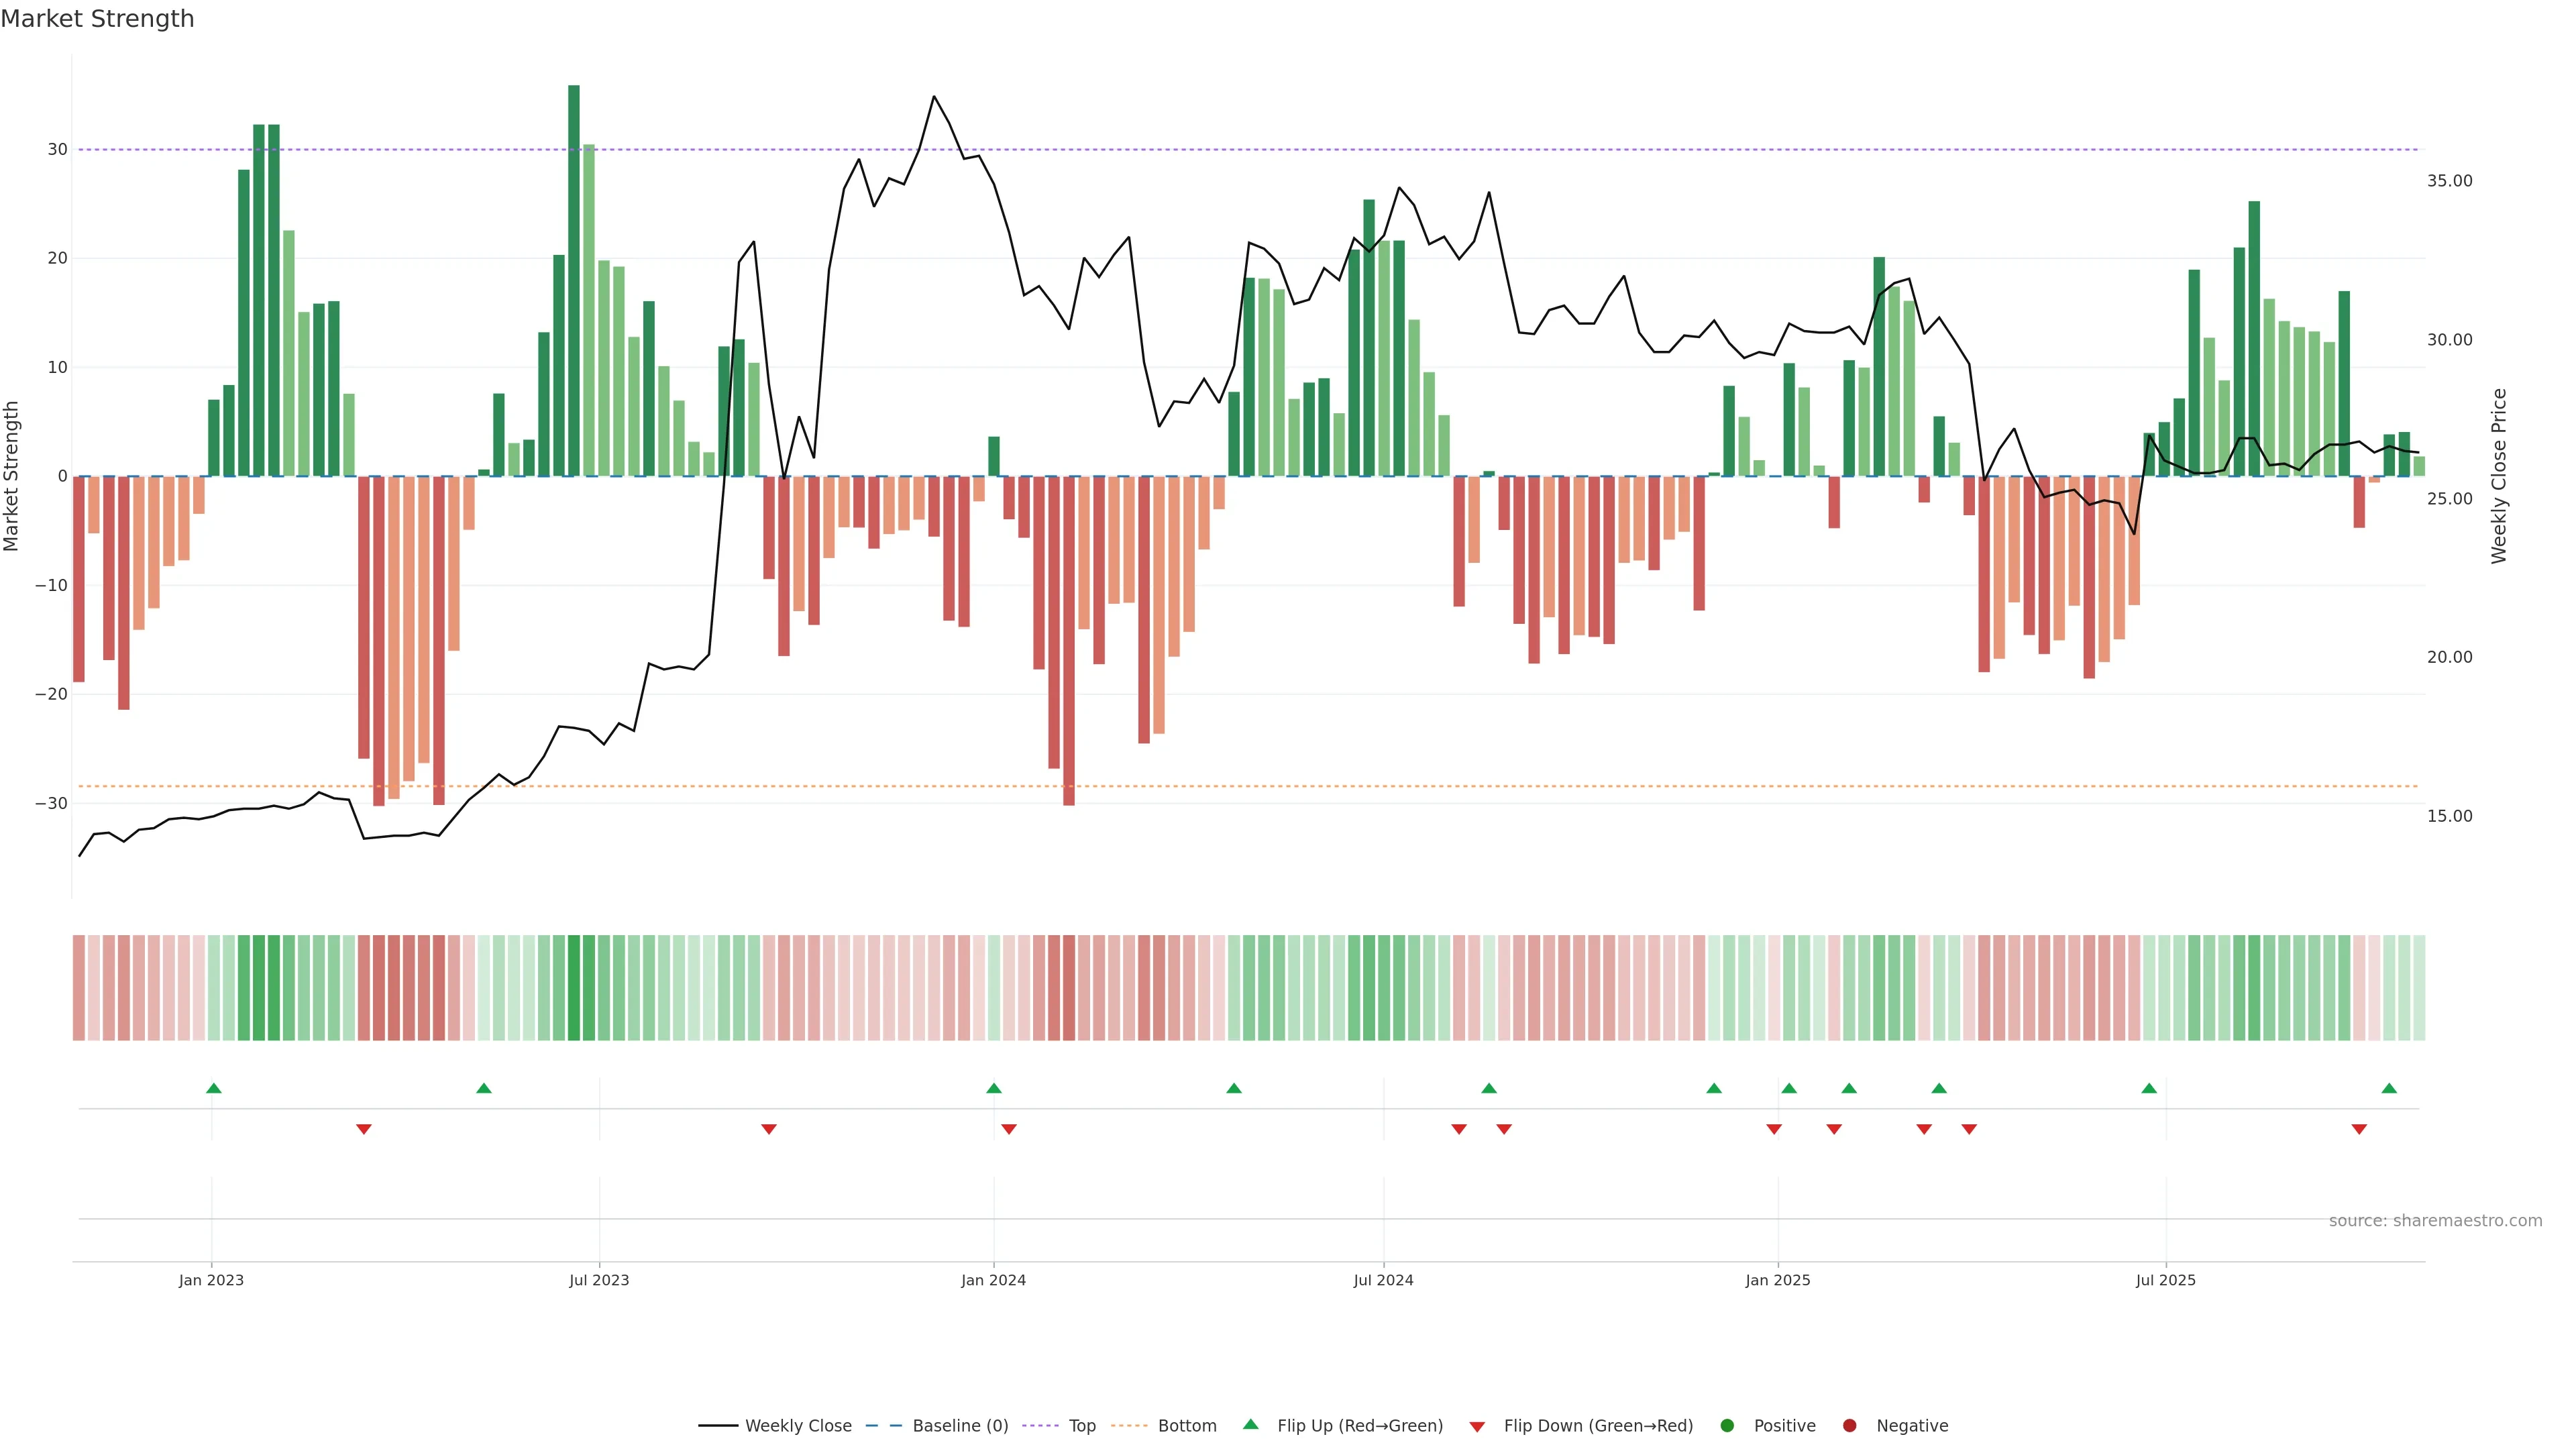Click the Jul 2025 x-axis label

pyautogui.click(x=2165, y=1280)
